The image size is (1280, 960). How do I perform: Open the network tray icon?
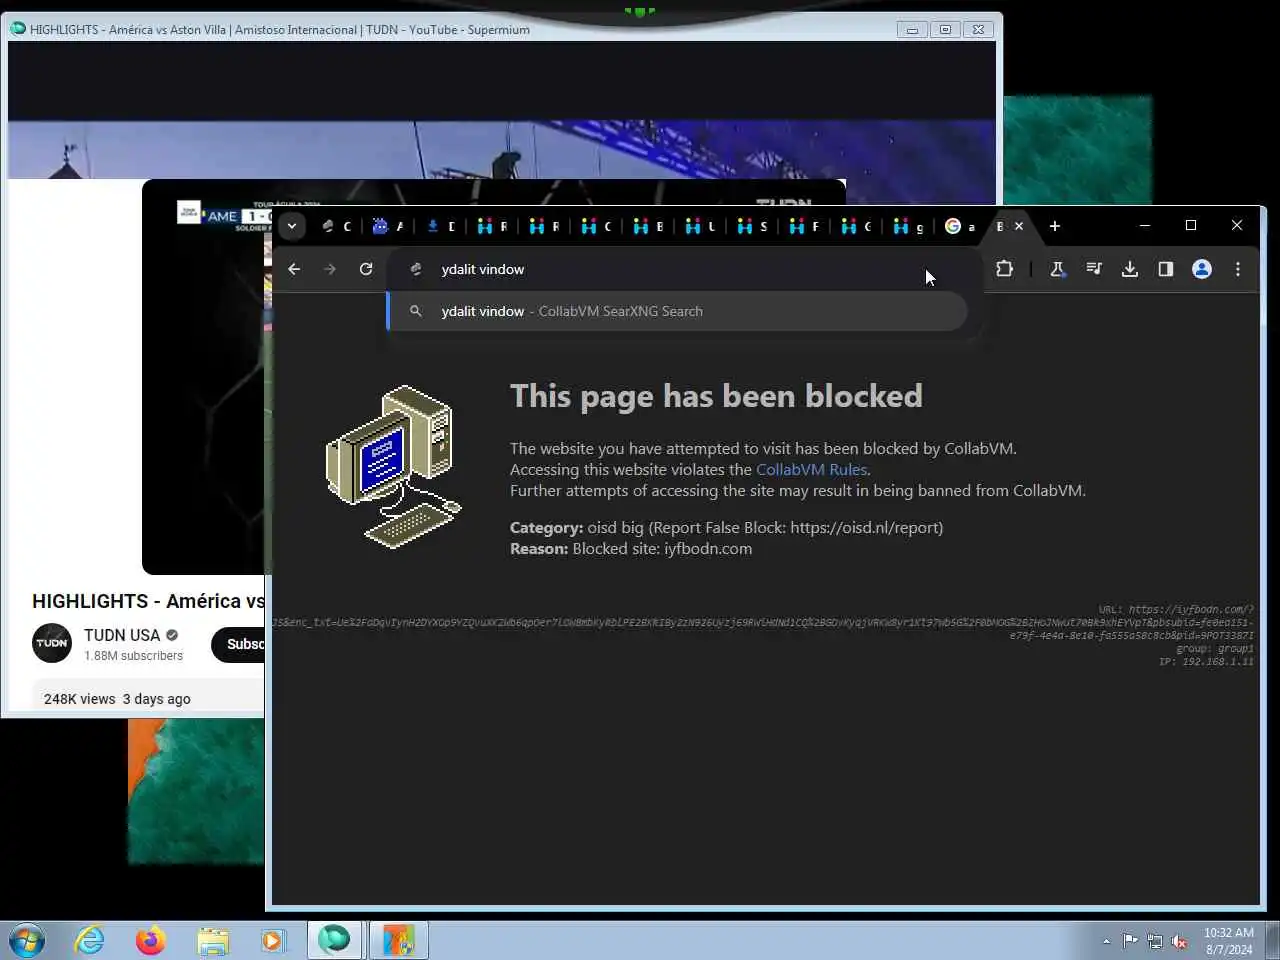(x=1155, y=941)
